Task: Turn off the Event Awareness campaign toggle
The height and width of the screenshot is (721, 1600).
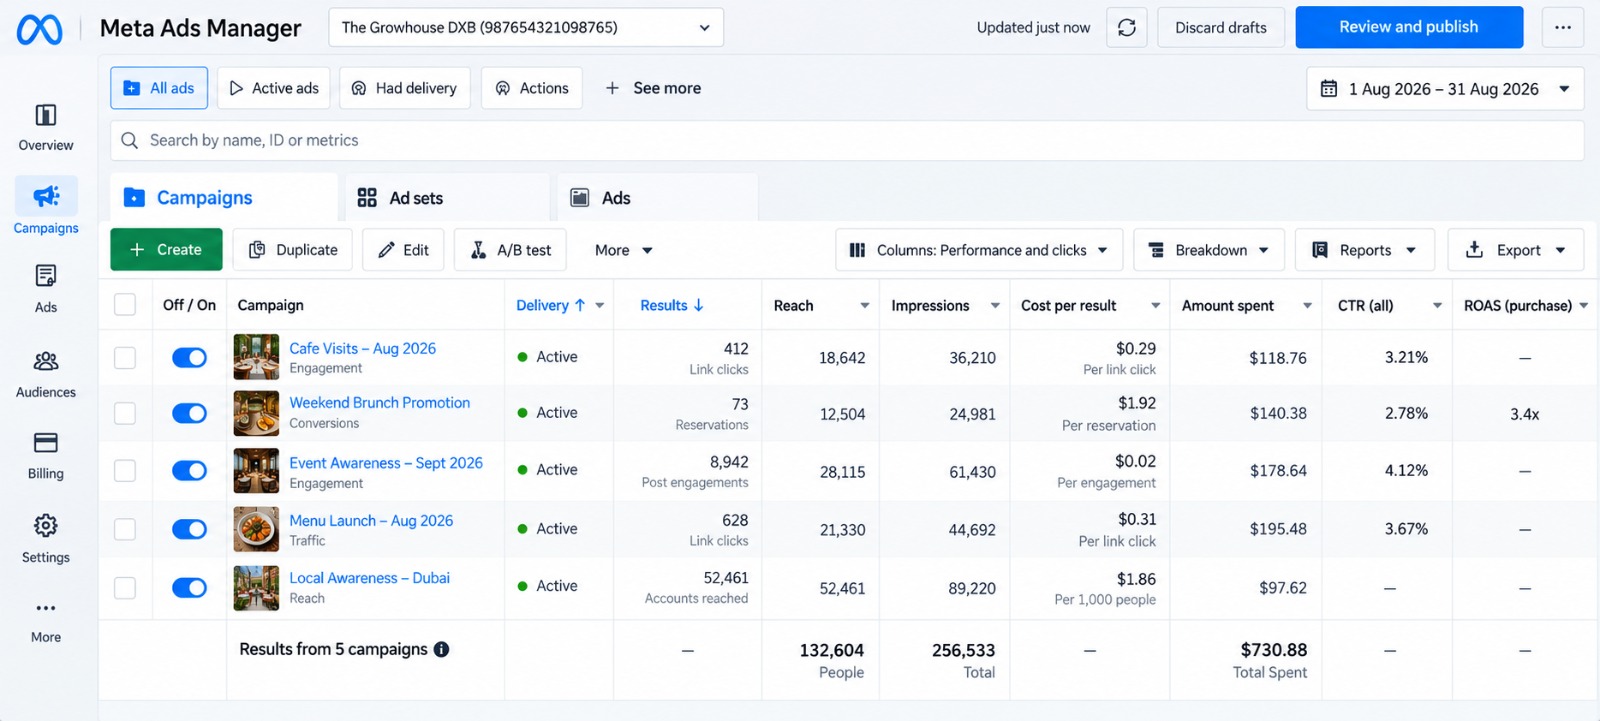Action: pyautogui.click(x=189, y=470)
